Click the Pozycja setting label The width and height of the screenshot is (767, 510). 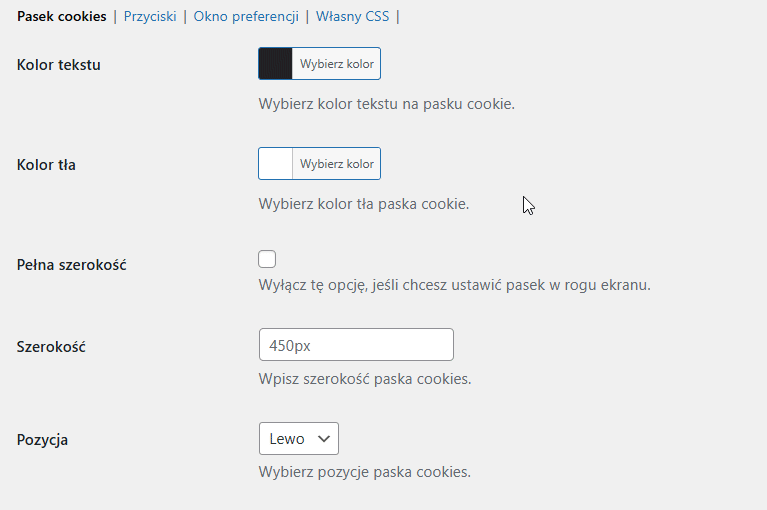(x=43, y=440)
